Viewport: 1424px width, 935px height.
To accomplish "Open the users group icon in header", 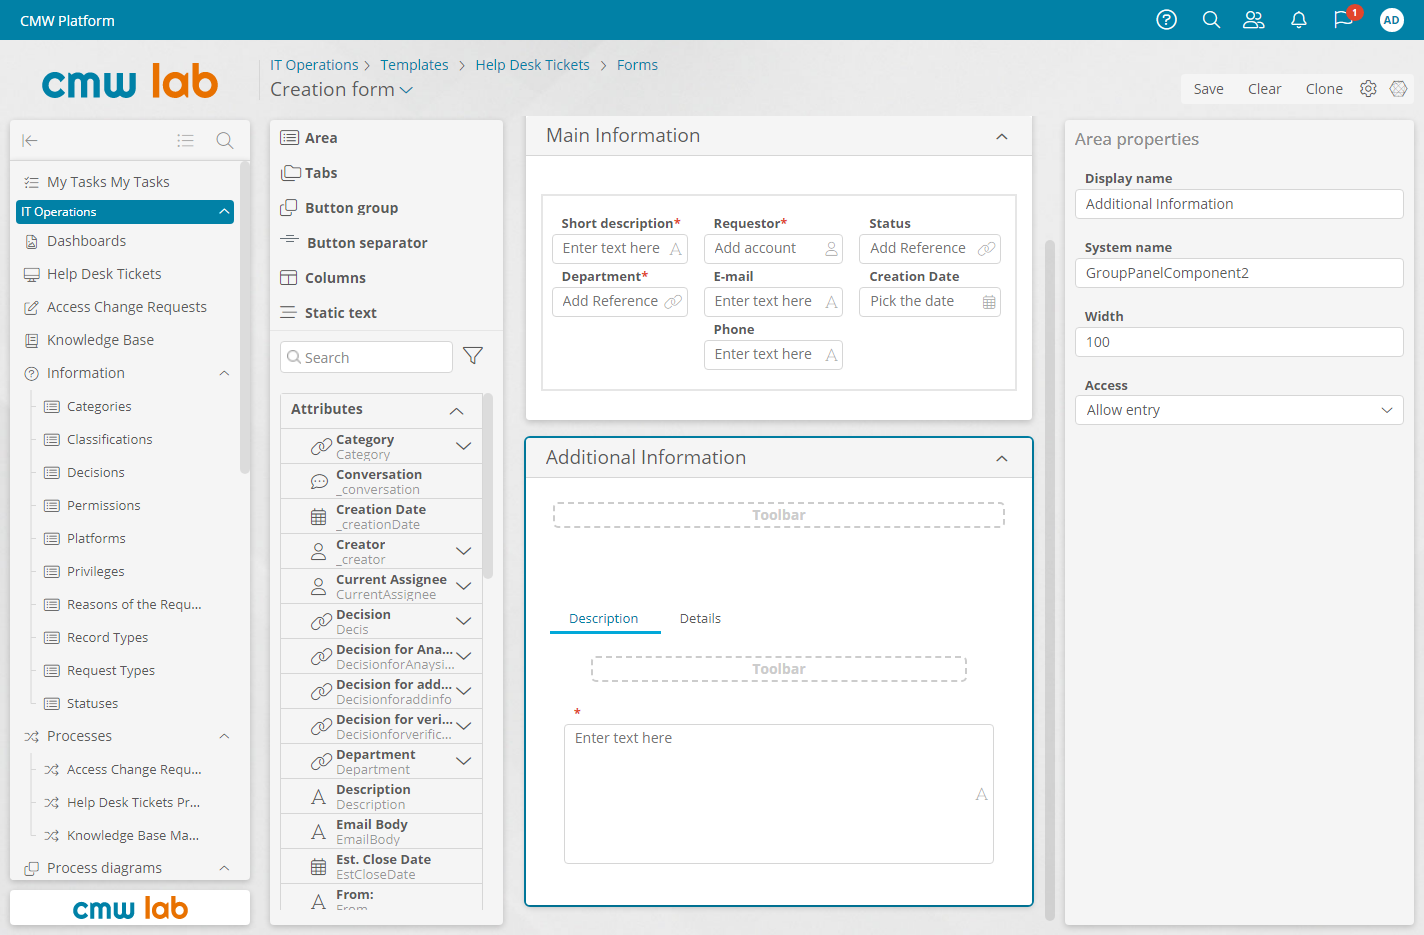I will pos(1254,20).
